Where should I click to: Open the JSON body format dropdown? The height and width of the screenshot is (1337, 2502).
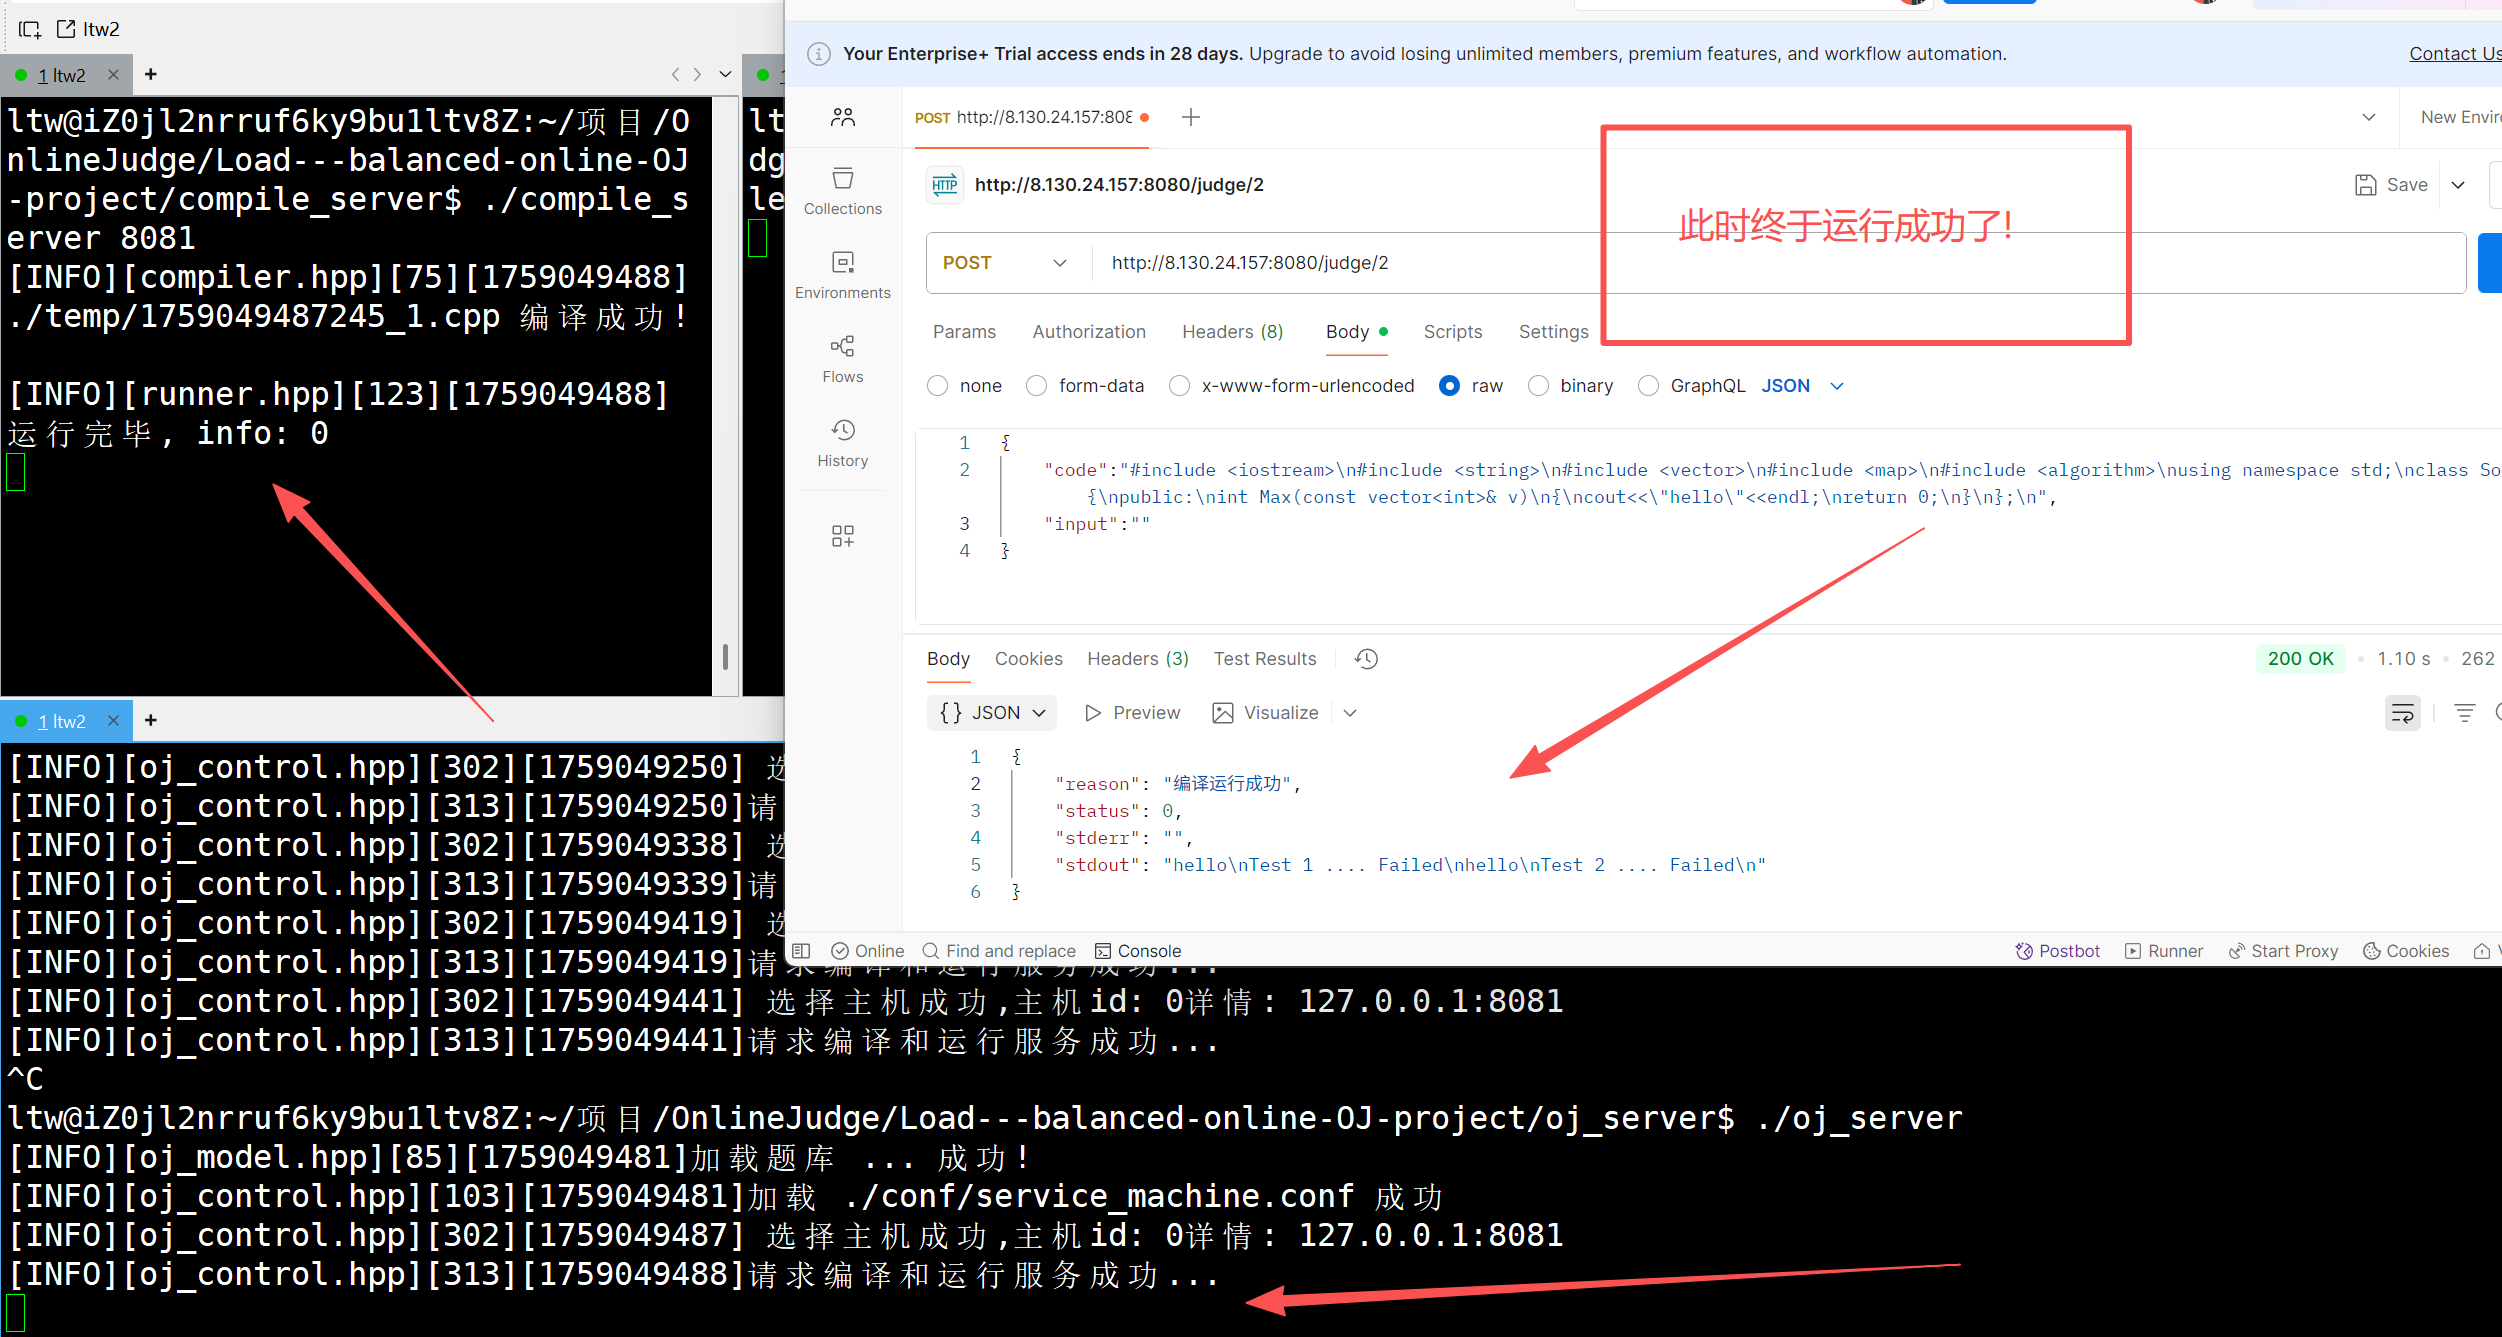click(1802, 386)
